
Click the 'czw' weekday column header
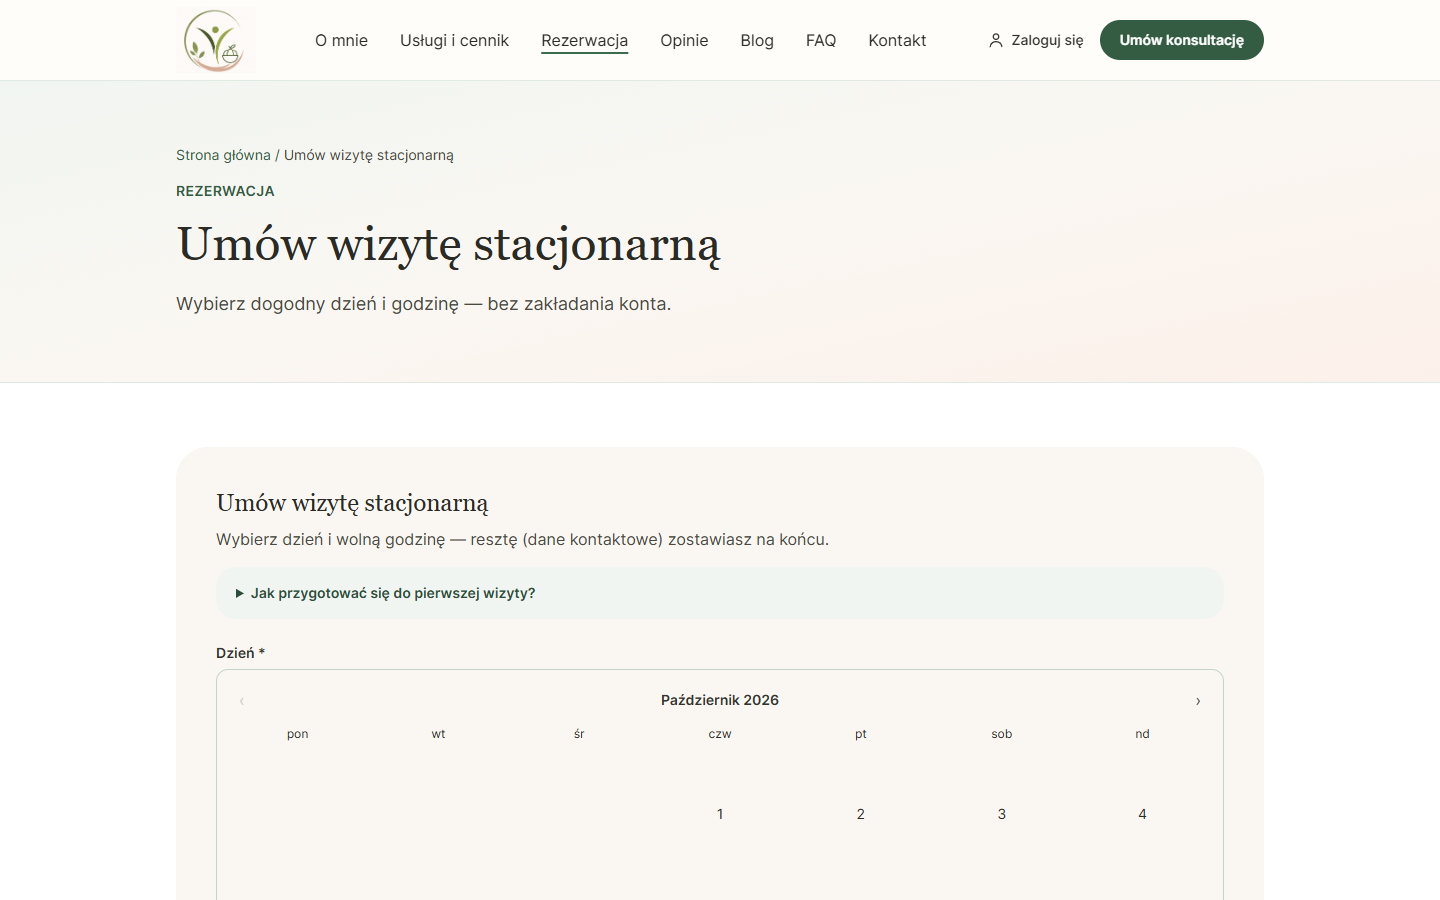pyautogui.click(x=720, y=734)
